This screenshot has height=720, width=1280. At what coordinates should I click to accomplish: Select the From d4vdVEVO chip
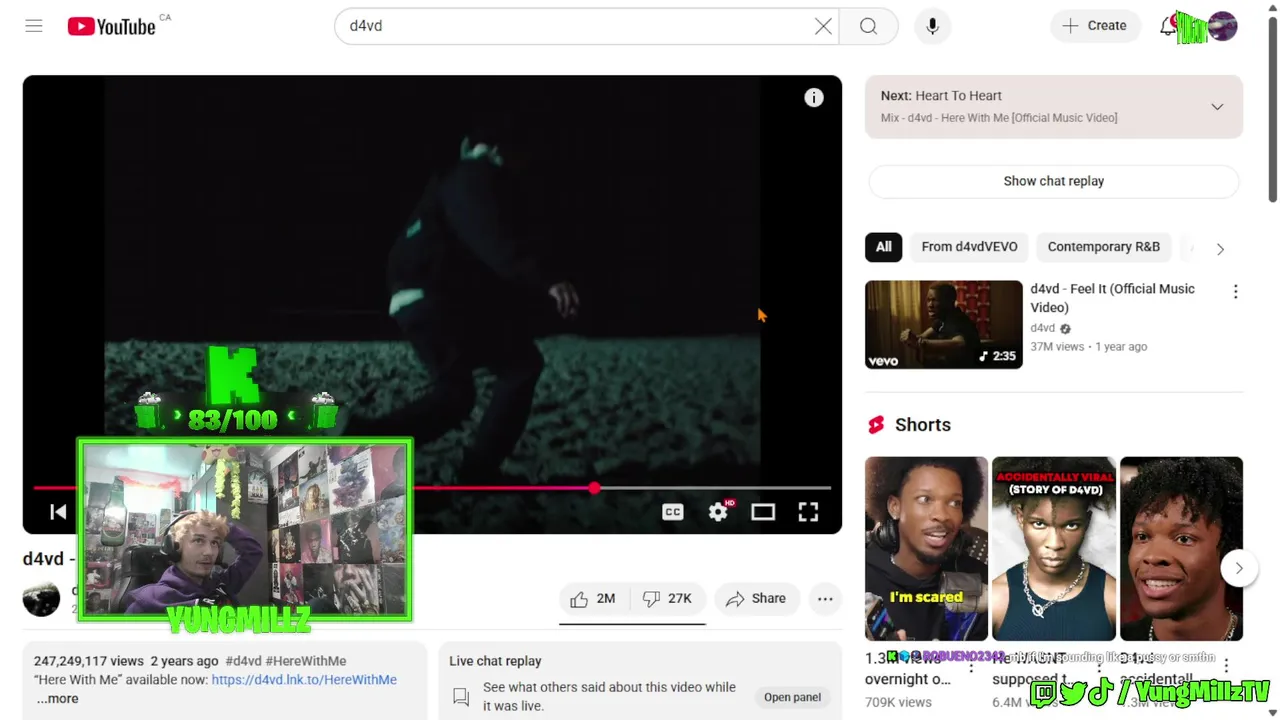pyautogui.click(x=969, y=247)
